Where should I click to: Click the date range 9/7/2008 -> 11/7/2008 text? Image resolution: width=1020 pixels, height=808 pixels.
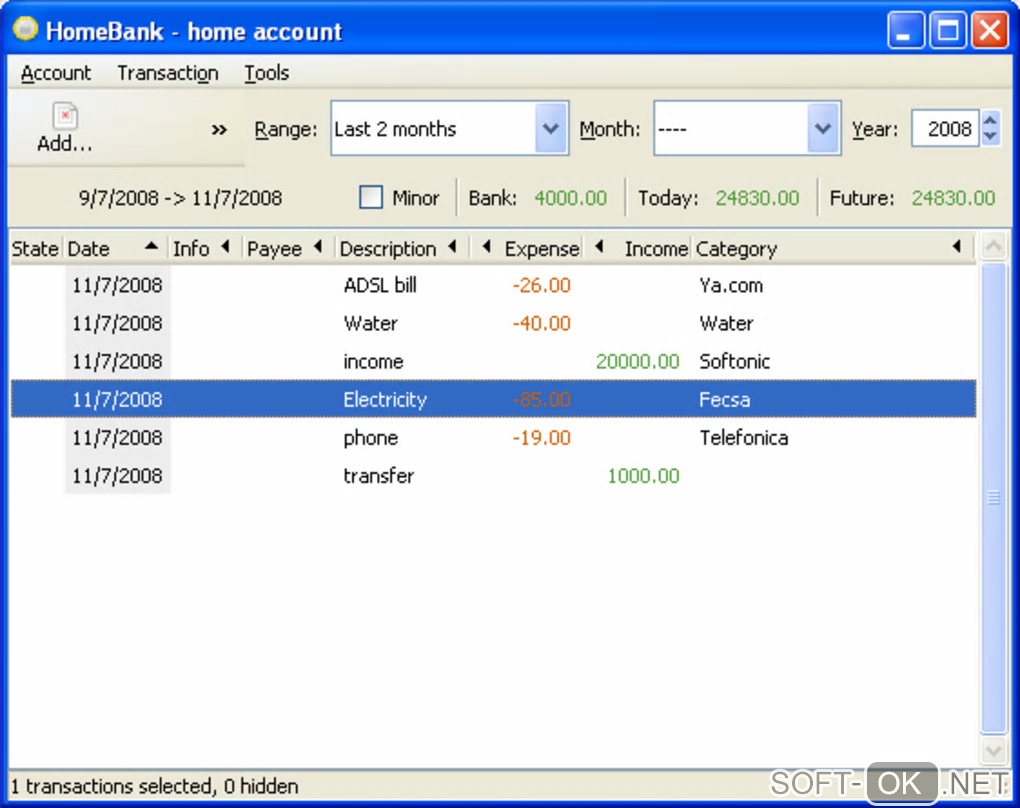tap(180, 198)
